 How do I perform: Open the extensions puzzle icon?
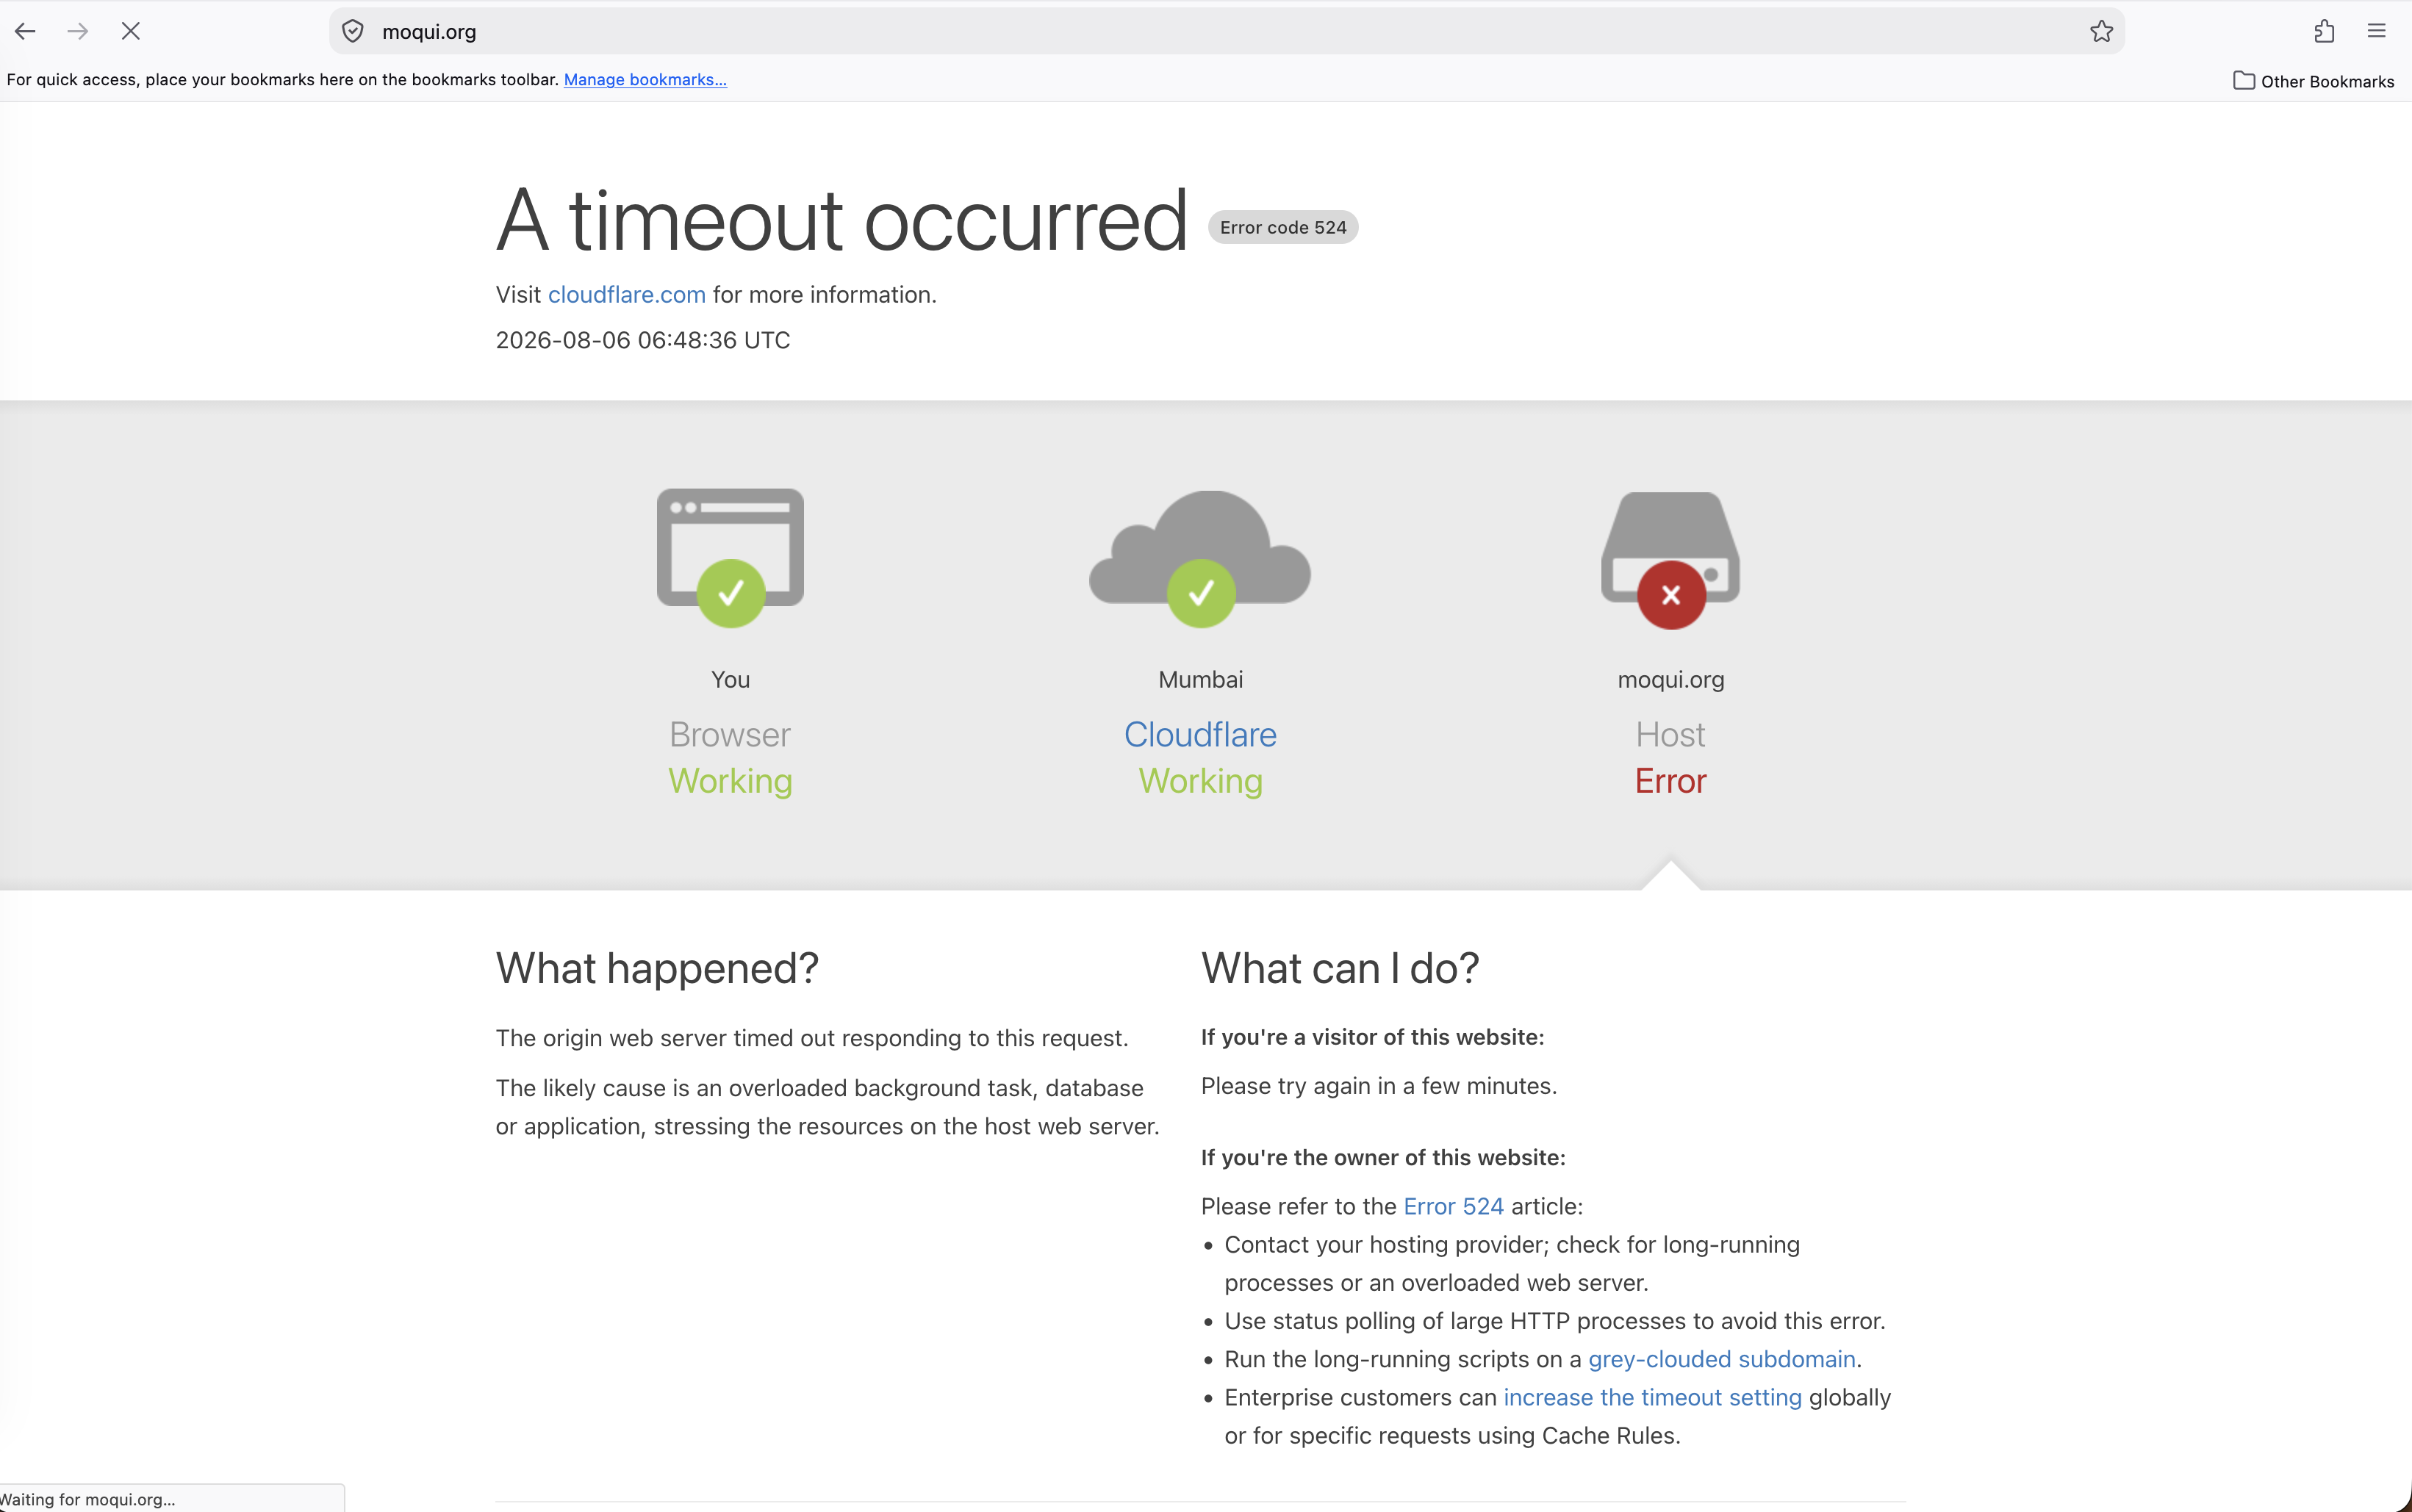pos(2324,31)
